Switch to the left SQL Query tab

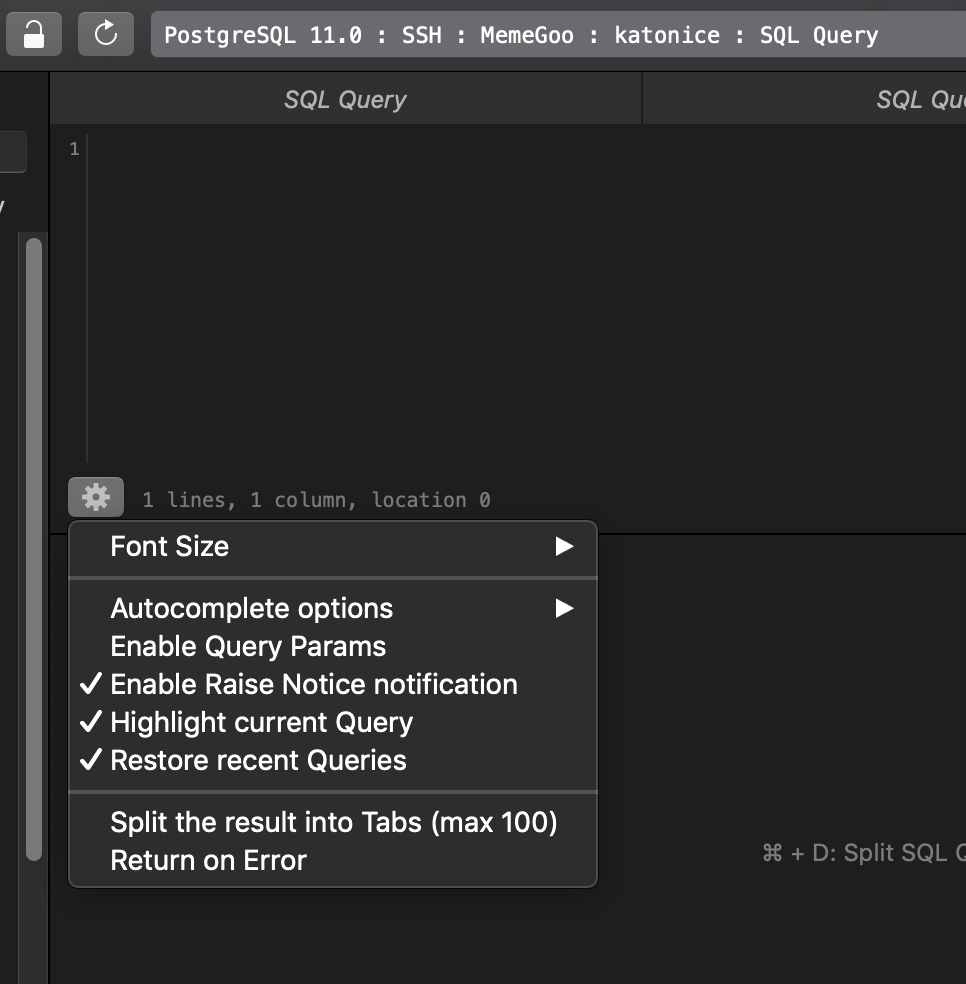(x=345, y=99)
